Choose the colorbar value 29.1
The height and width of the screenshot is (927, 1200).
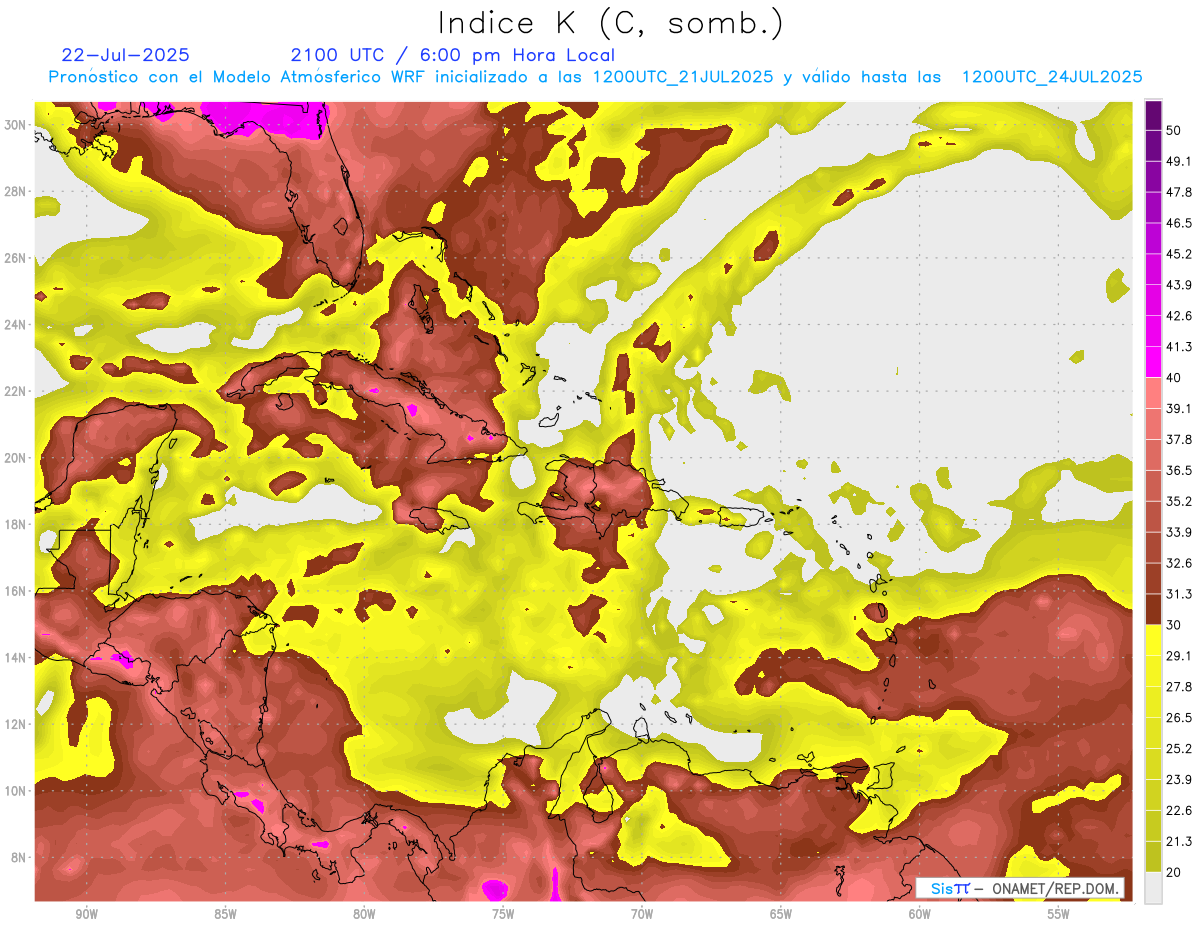[x=1179, y=655]
